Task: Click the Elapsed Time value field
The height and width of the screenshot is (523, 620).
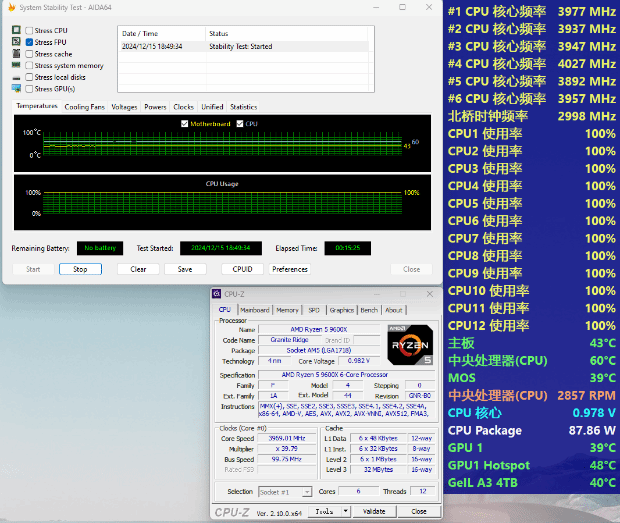Action: click(348, 248)
